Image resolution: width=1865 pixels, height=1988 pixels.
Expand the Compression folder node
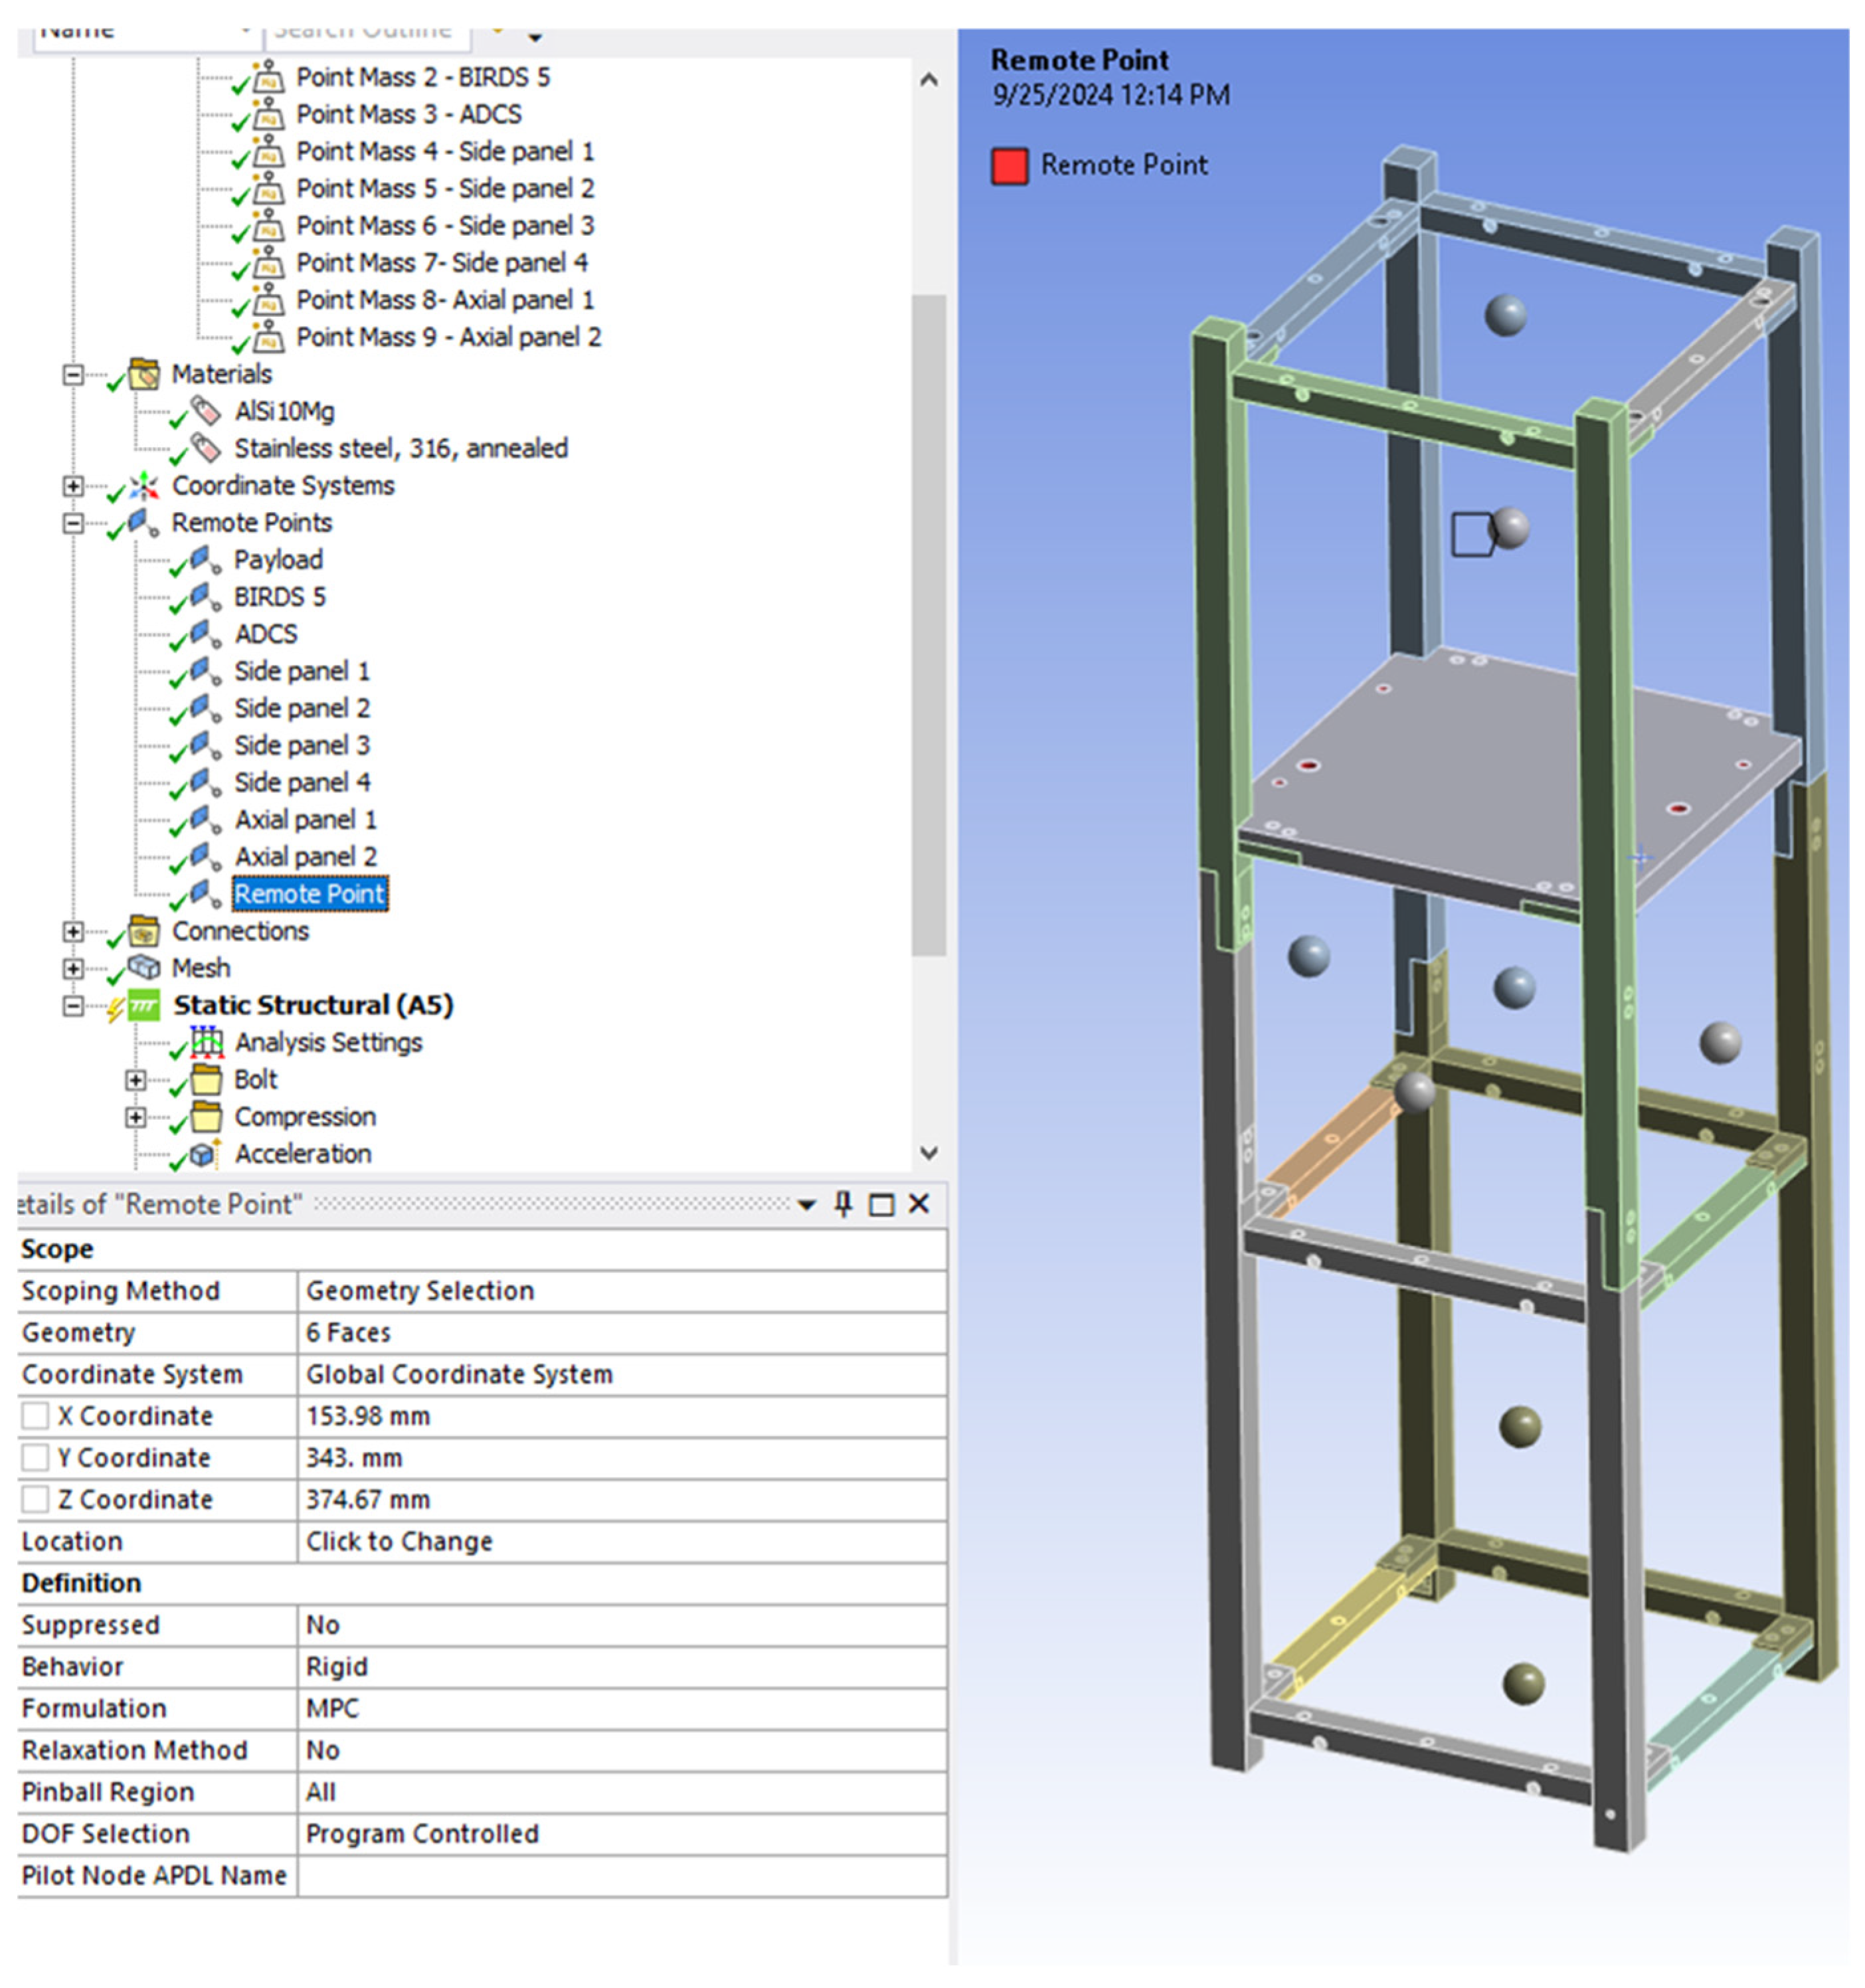pyautogui.click(x=136, y=1117)
